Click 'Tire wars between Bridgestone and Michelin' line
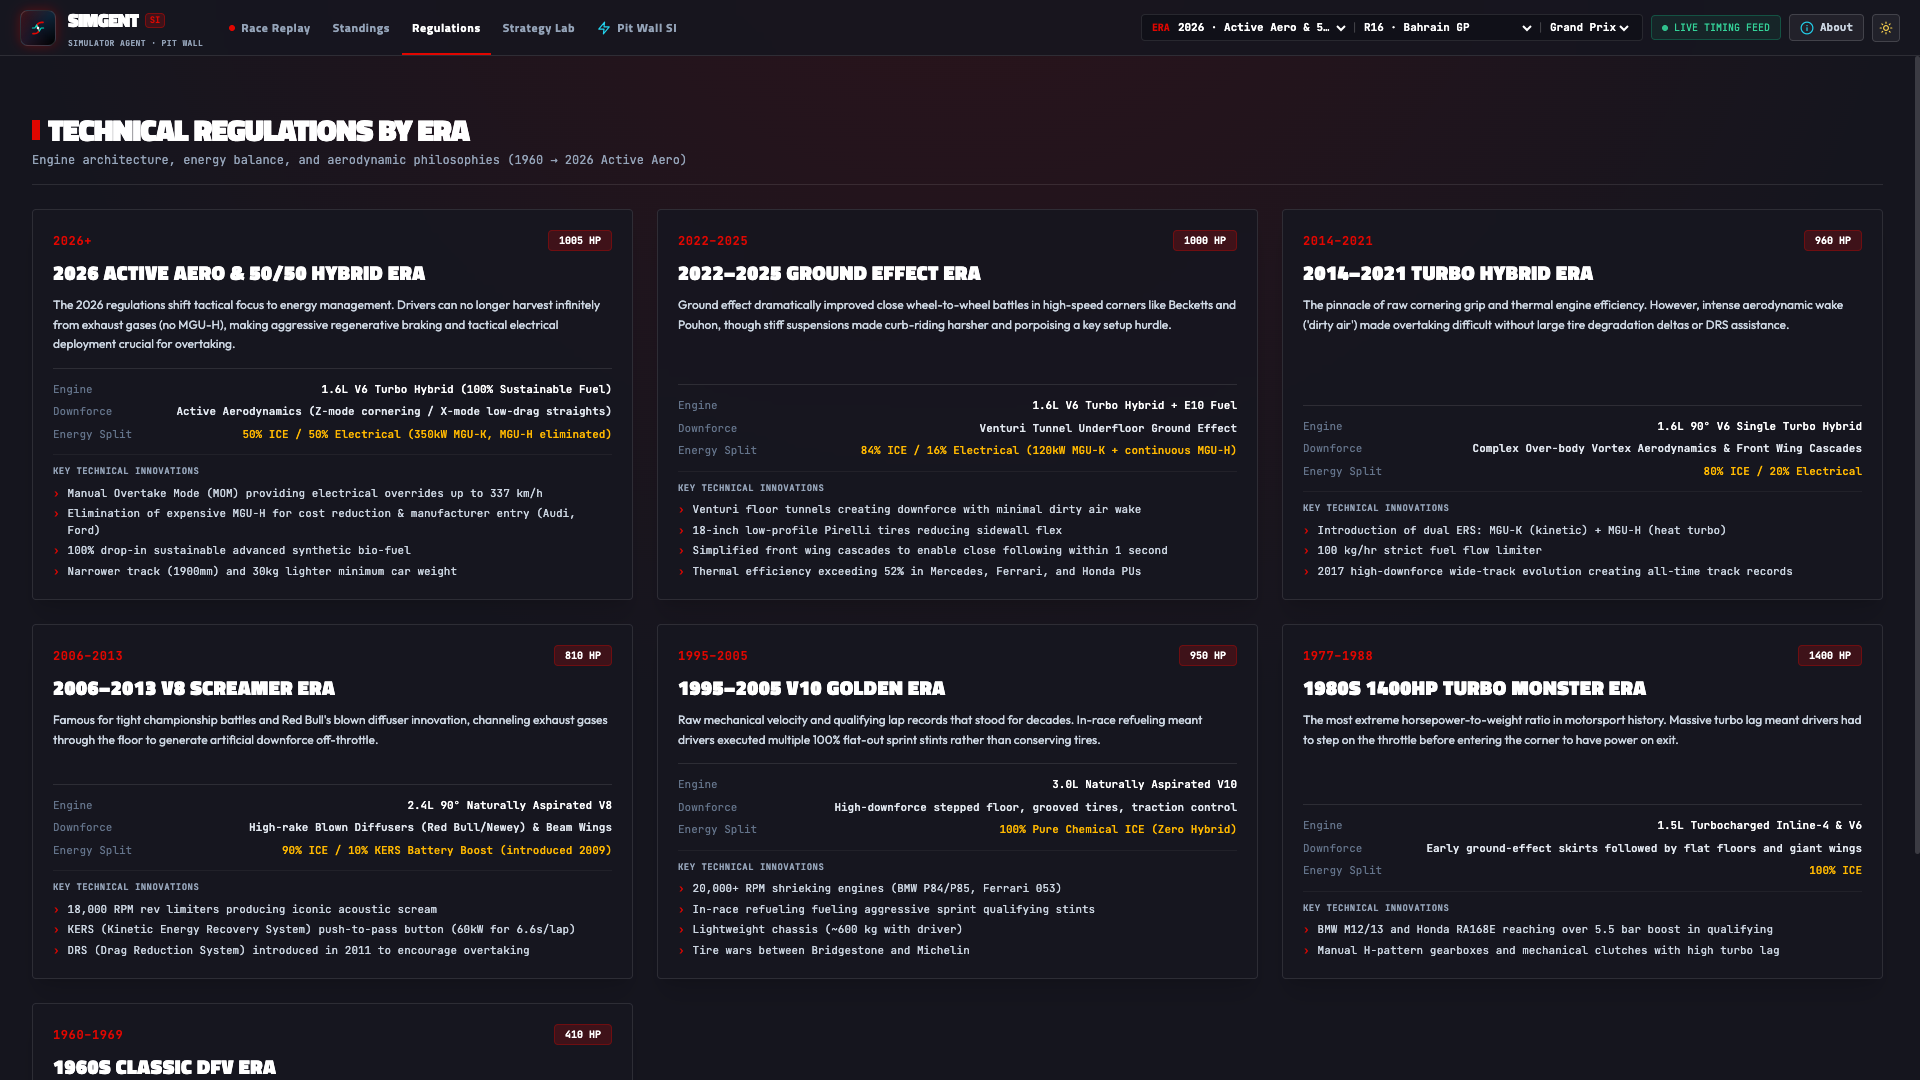 tap(830, 951)
